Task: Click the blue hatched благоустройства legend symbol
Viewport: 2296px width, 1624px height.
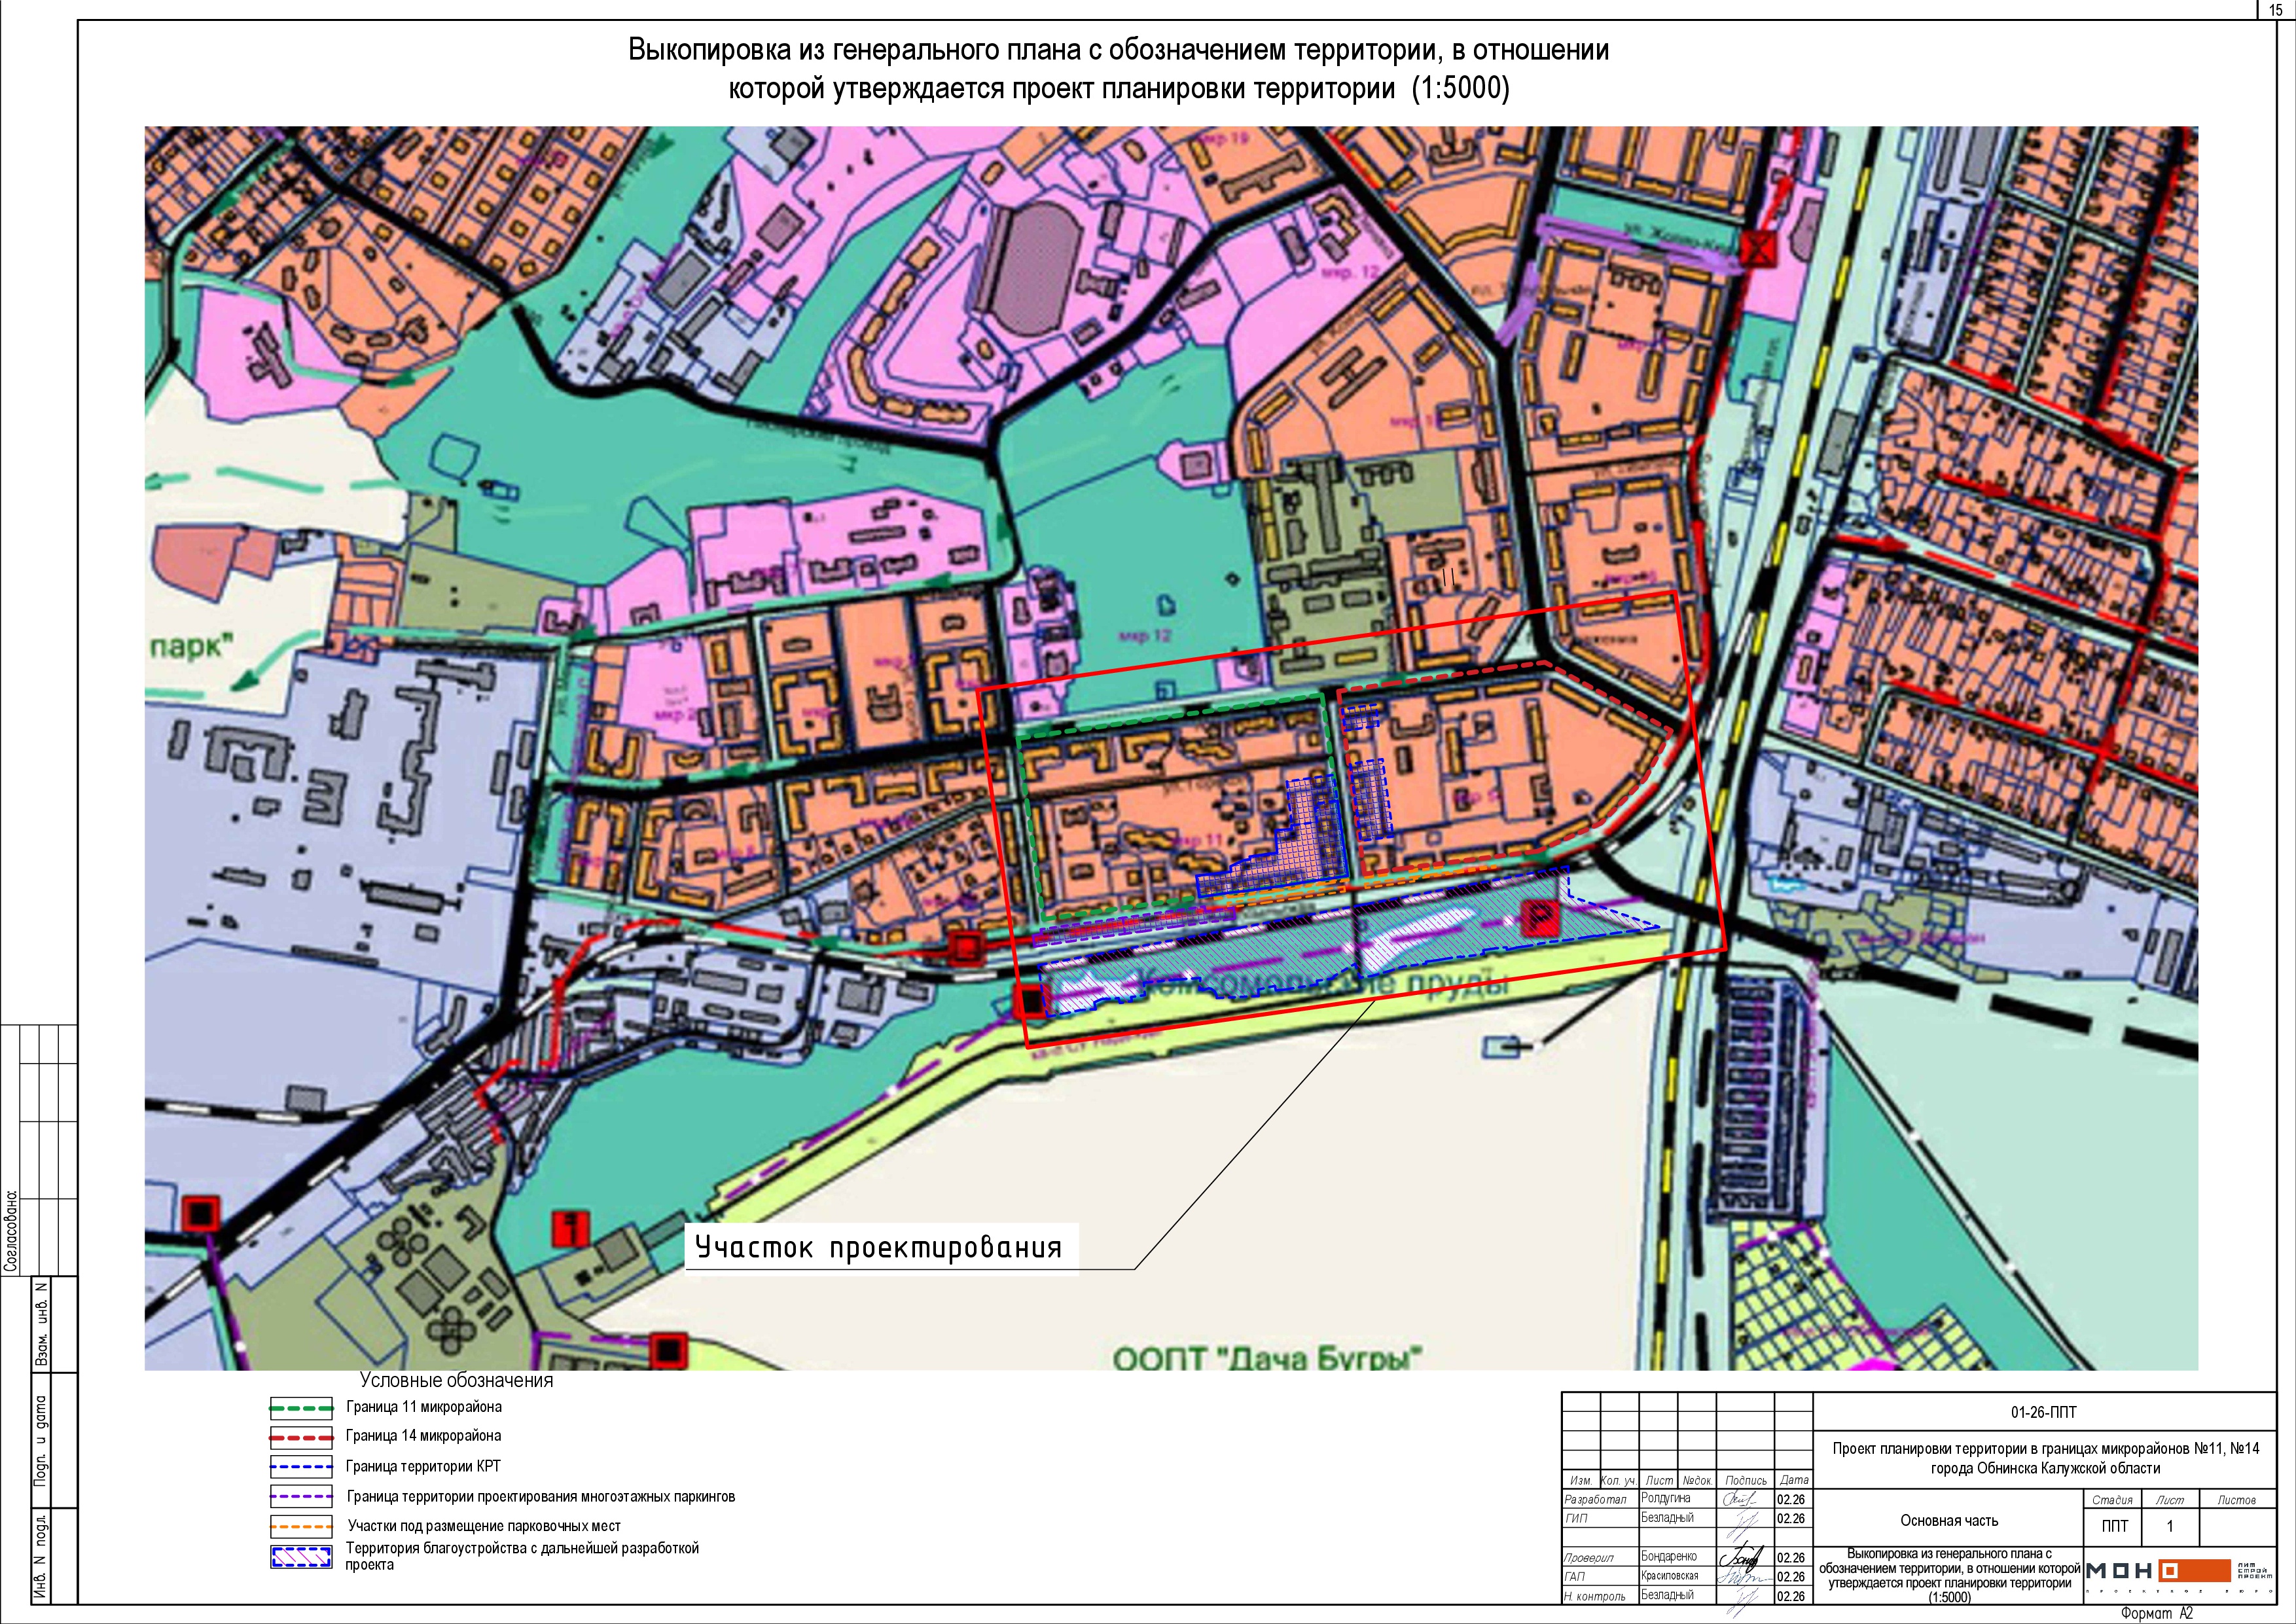Action: tap(301, 1557)
